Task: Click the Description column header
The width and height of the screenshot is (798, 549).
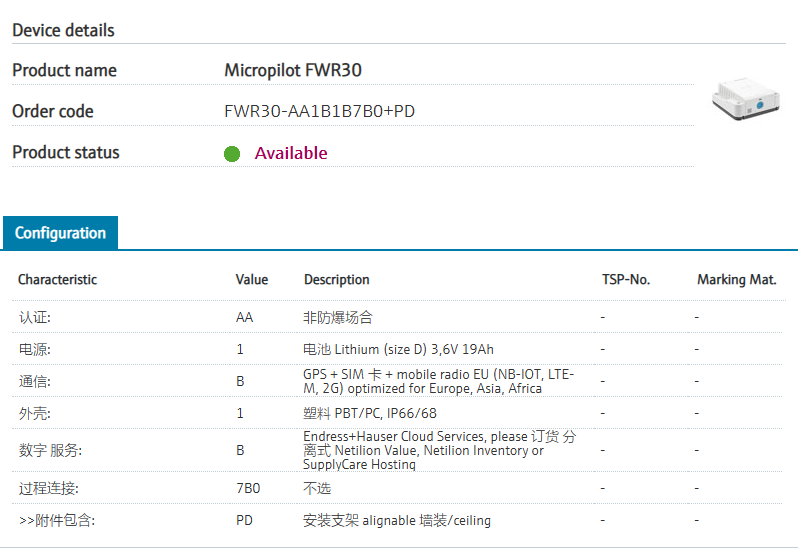Action: (336, 280)
